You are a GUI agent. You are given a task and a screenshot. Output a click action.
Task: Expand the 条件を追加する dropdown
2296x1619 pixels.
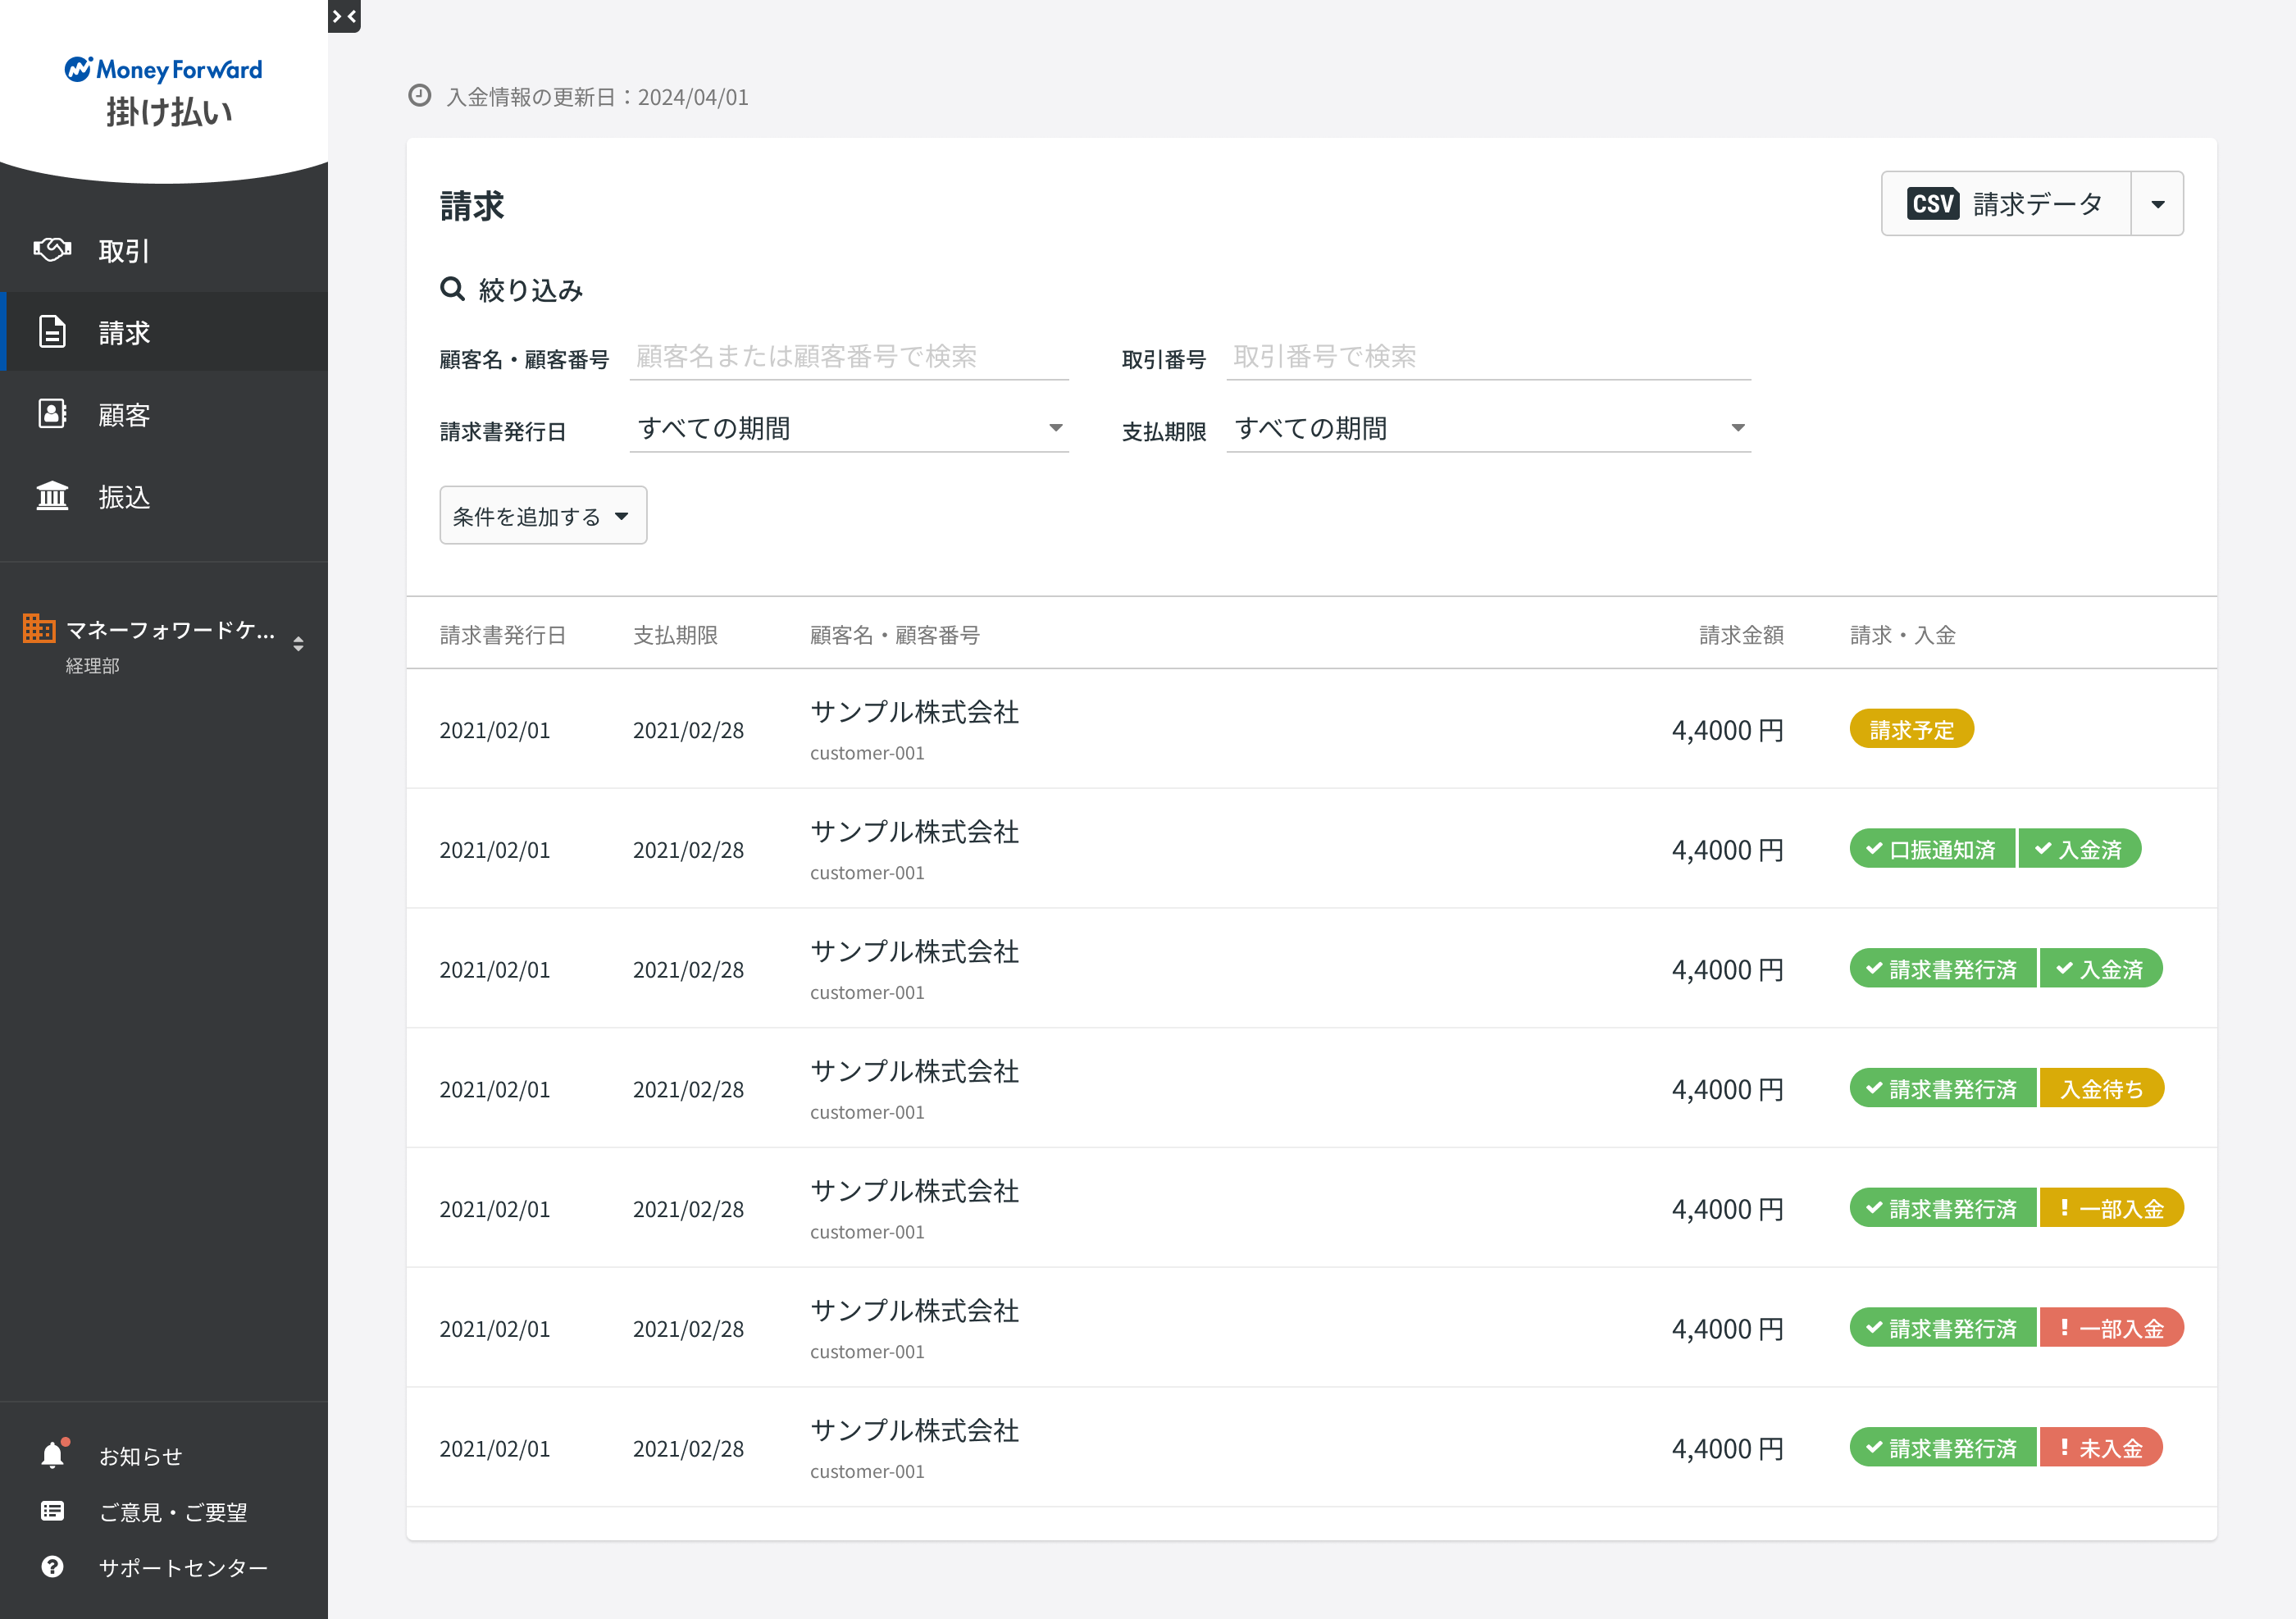pyautogui.click(x=542, y=515)
